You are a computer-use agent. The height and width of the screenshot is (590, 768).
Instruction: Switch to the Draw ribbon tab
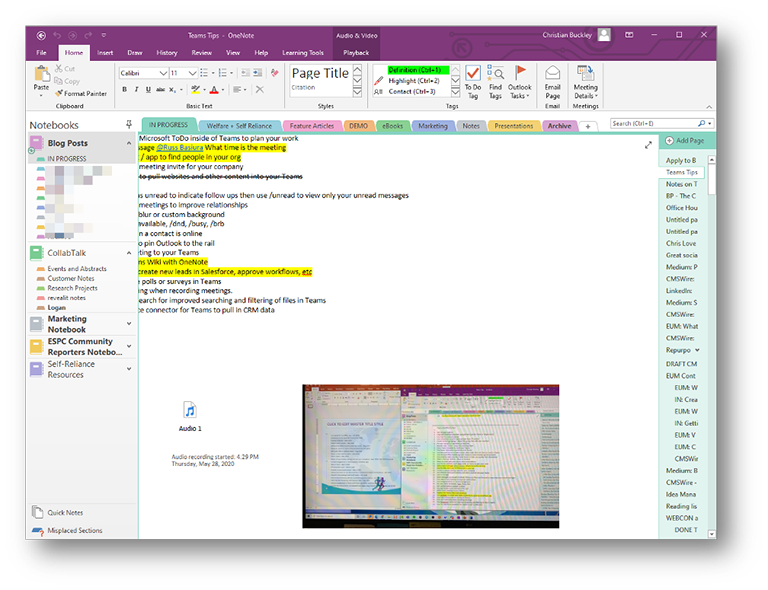click(x=135, y=52)
